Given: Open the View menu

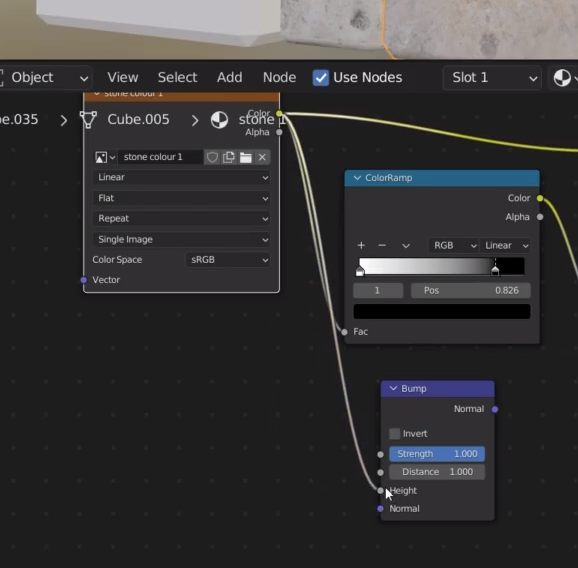Looking at the screenshot, I should 123,78.
